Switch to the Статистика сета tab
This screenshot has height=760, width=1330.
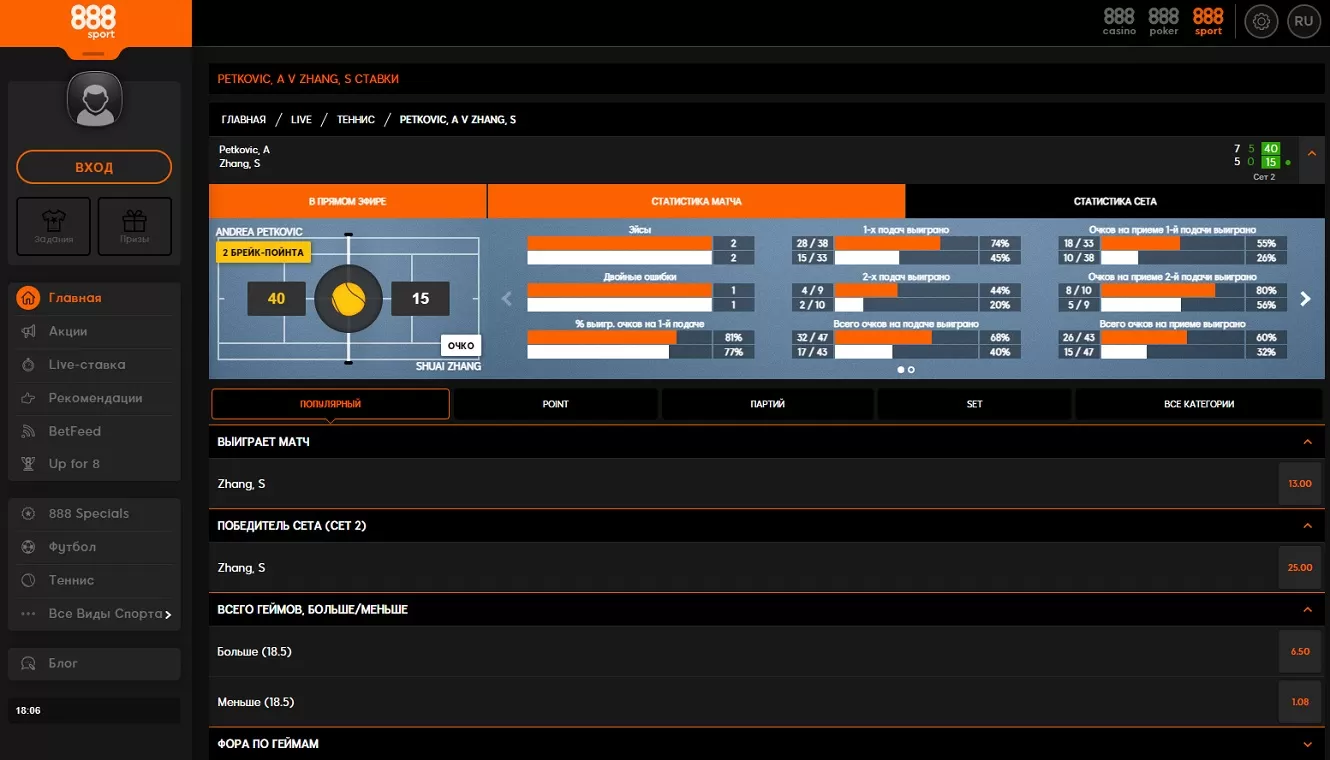[x=1114, y=201]
